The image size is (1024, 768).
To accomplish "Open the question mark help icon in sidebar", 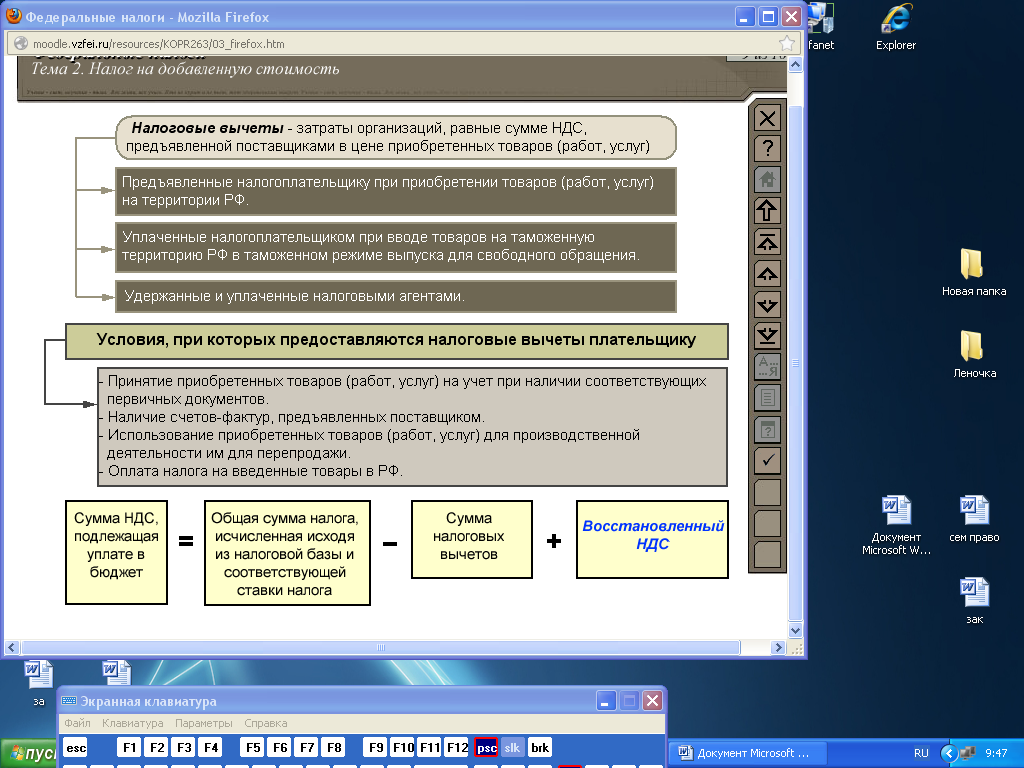I will (767, 149).
